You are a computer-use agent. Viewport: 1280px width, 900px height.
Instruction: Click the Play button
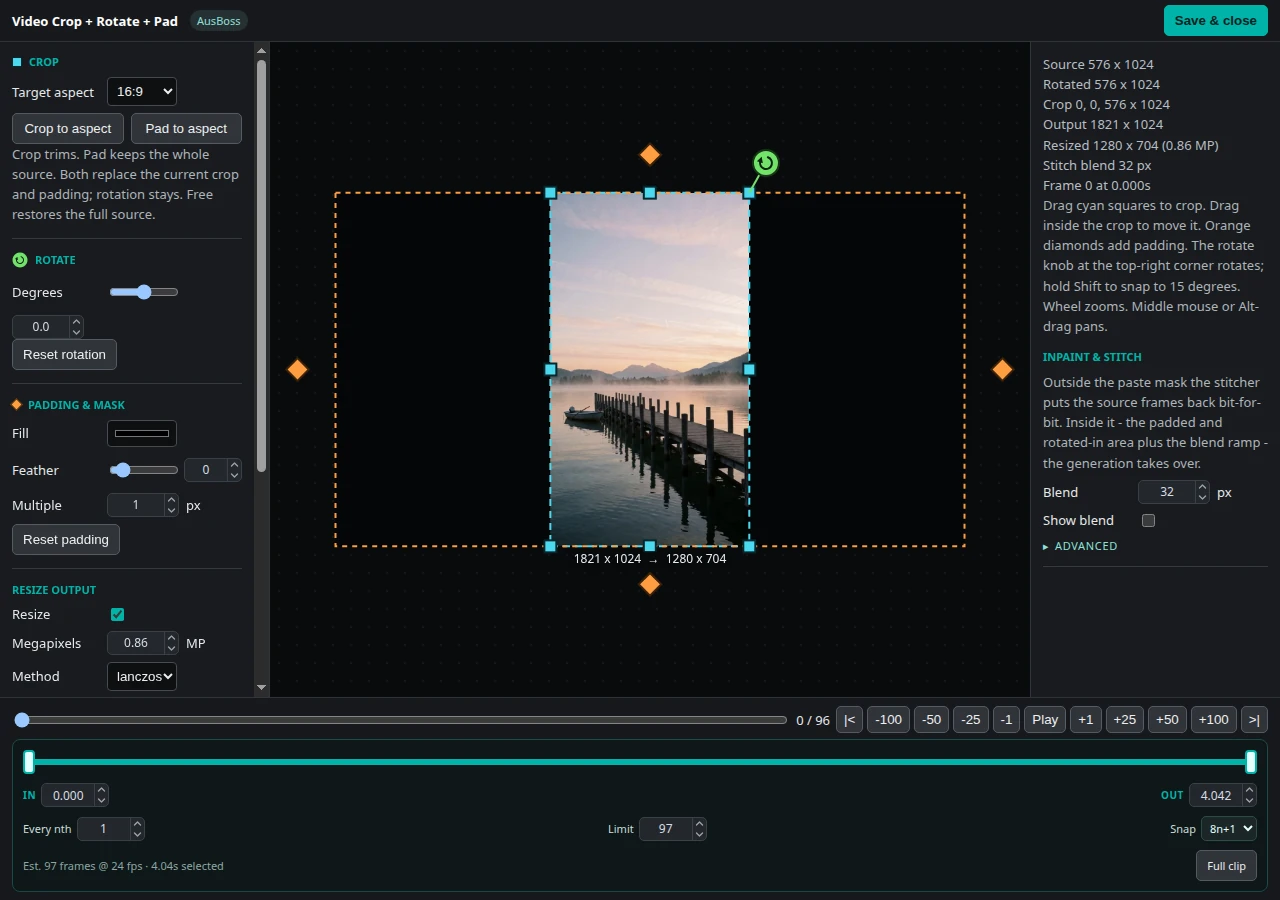tap(1045, 720)
